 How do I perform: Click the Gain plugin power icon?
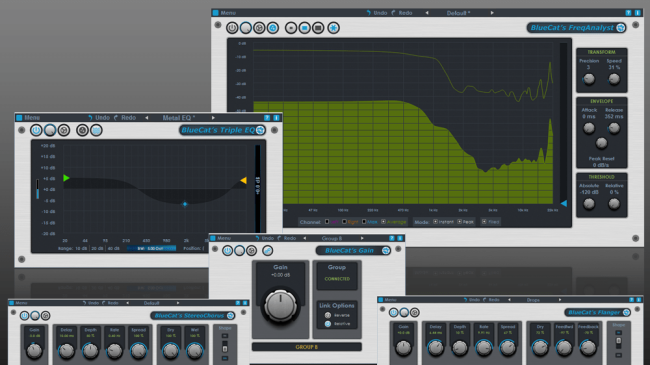(x=227, y=251)
